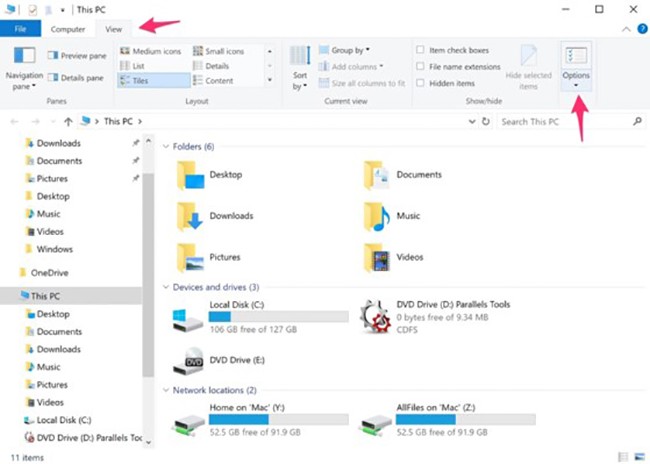650x464 pixels.
Task: Open the Group by dropdown
Action: pyautogui.click(x=344, y=50)
